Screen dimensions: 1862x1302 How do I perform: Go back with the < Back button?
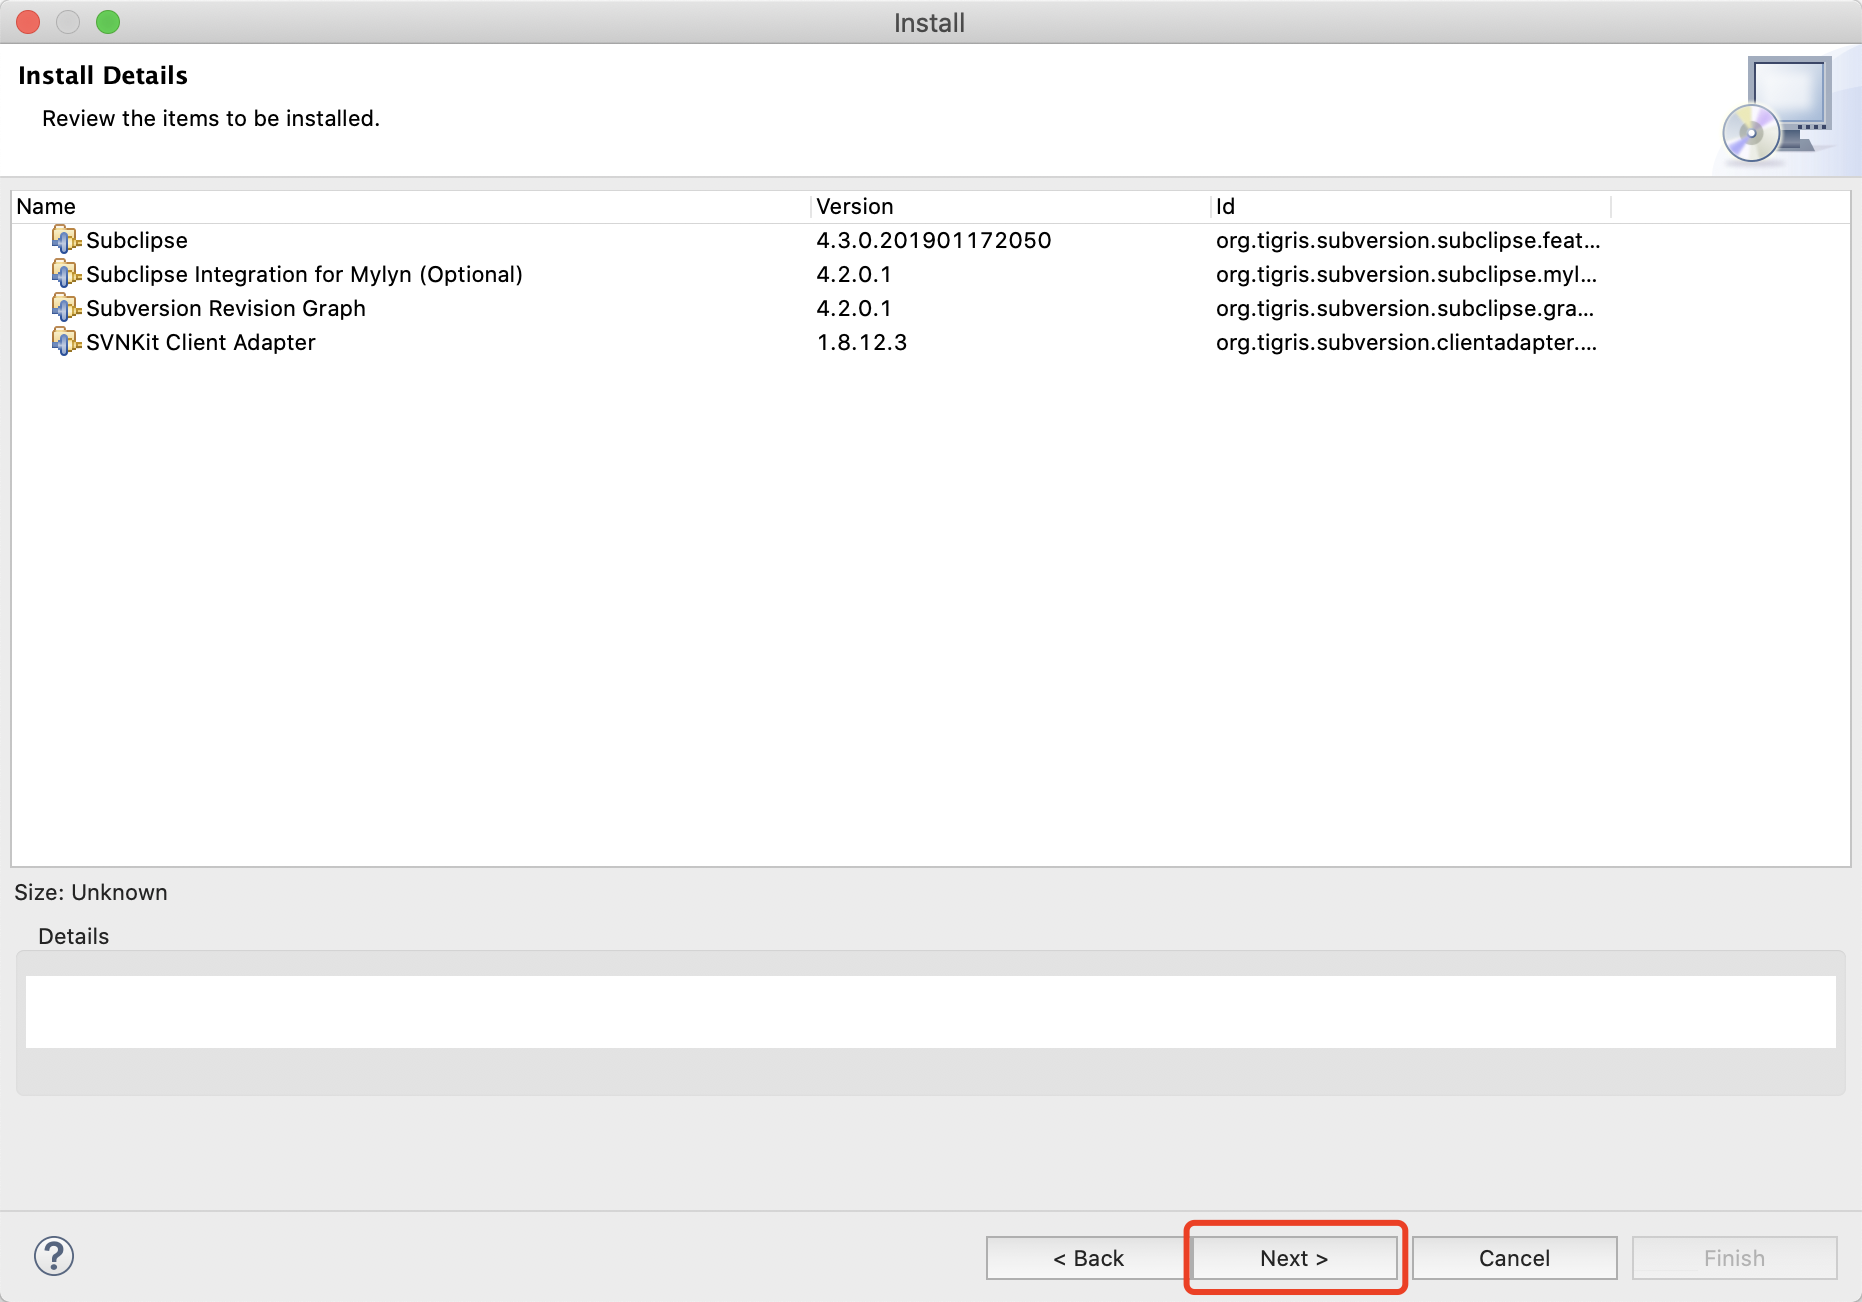(1088, 1258)
